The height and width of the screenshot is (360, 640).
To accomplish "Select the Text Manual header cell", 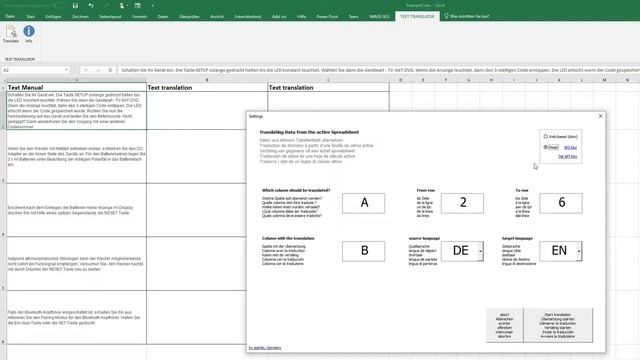I will tap(76, 87).
